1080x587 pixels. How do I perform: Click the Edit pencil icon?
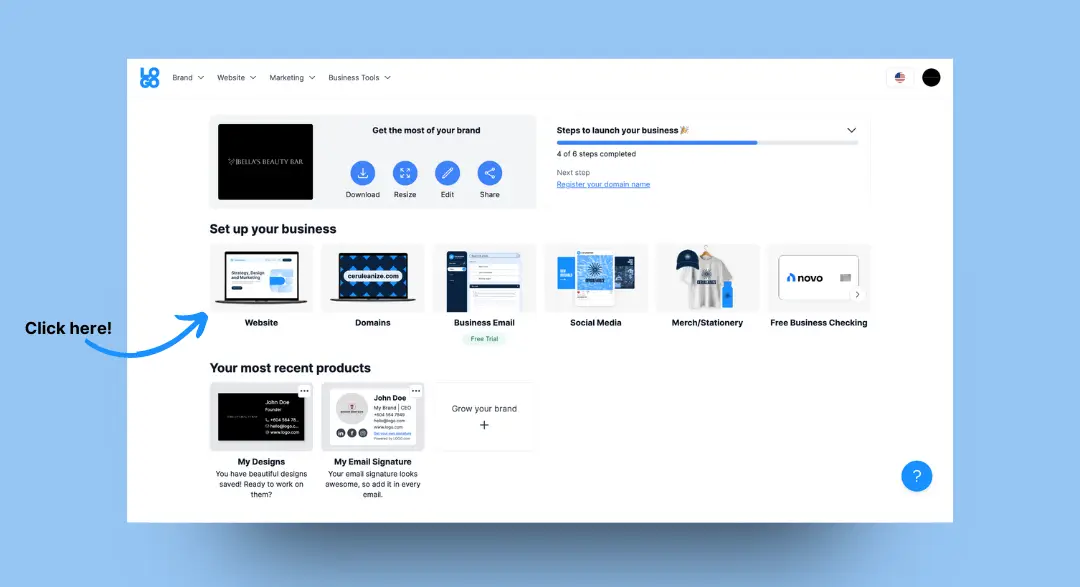coord(447,171)
